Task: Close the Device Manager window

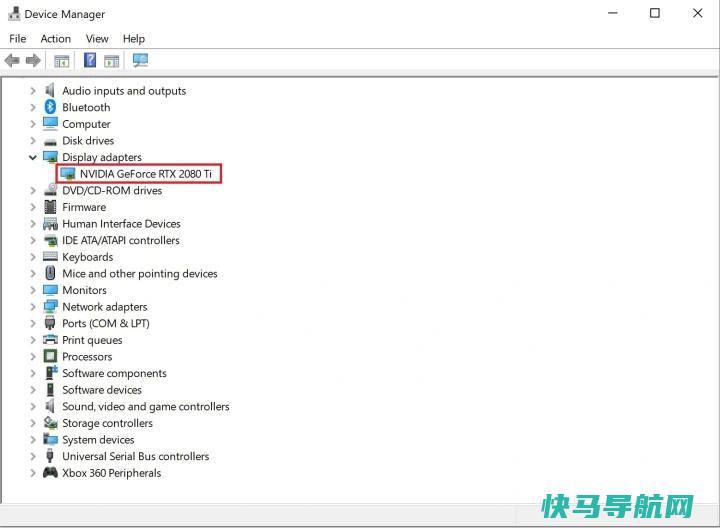Action: pos(698,13)
